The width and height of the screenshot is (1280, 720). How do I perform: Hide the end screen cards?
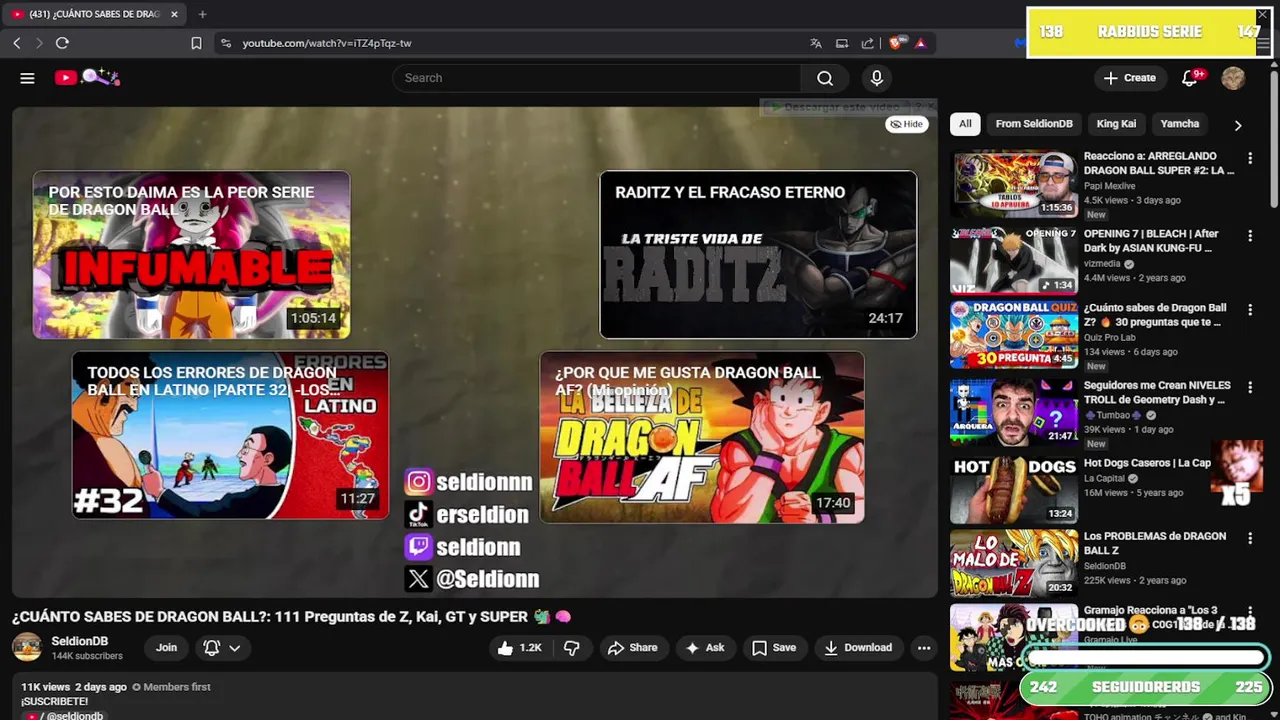(907, 124)
